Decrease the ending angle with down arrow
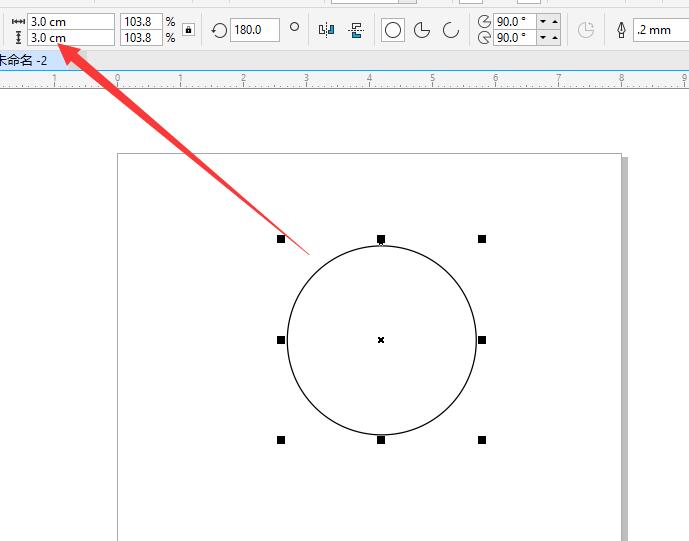Image resolution: width=689 pixels, height=541 pixels. click(x=543, y=38)
